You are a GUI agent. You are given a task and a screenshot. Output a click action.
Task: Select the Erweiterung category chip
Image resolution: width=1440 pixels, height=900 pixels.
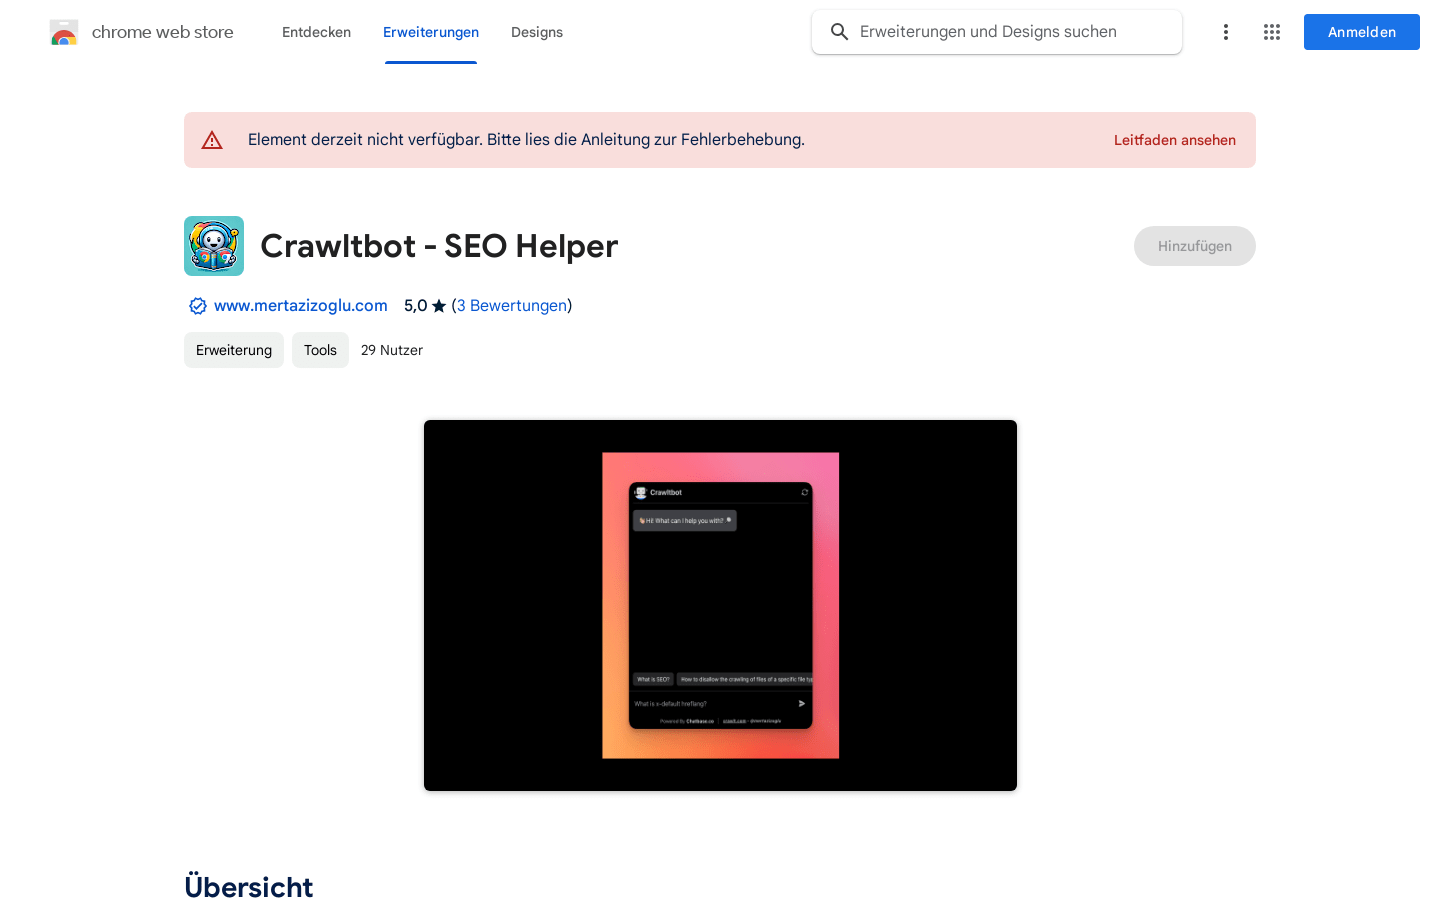[x=234, y=350]
